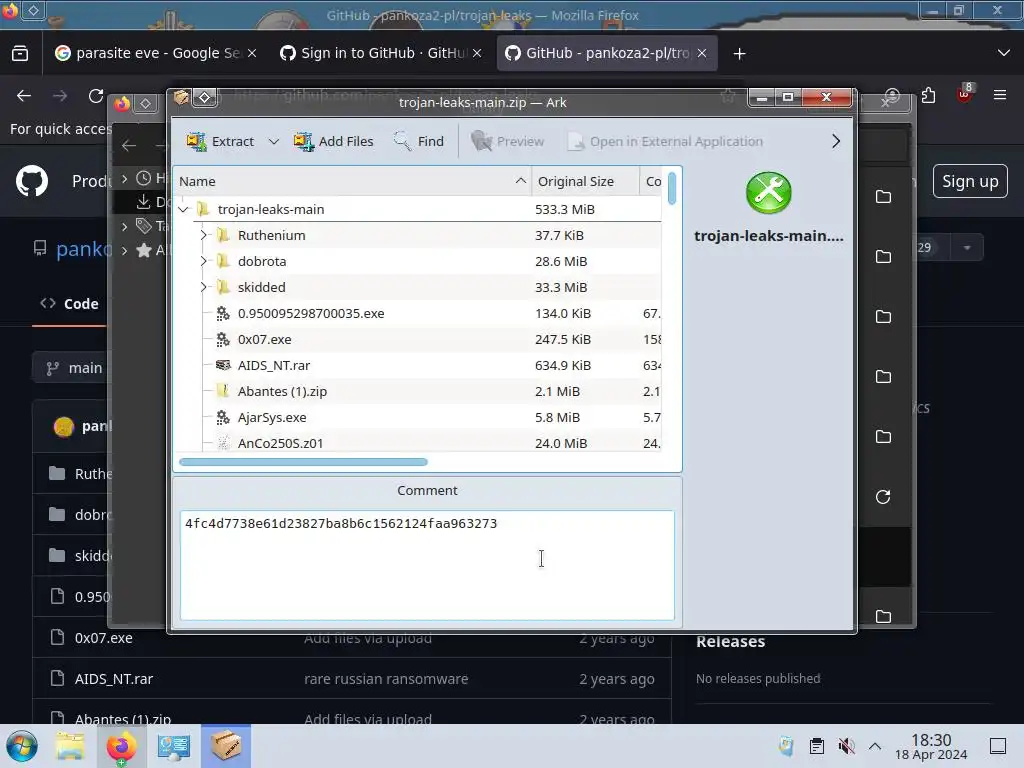Screen dimensions: 1024x768
Task: Click the uBlock Origin shield icon
Action: tap(965, 95)
